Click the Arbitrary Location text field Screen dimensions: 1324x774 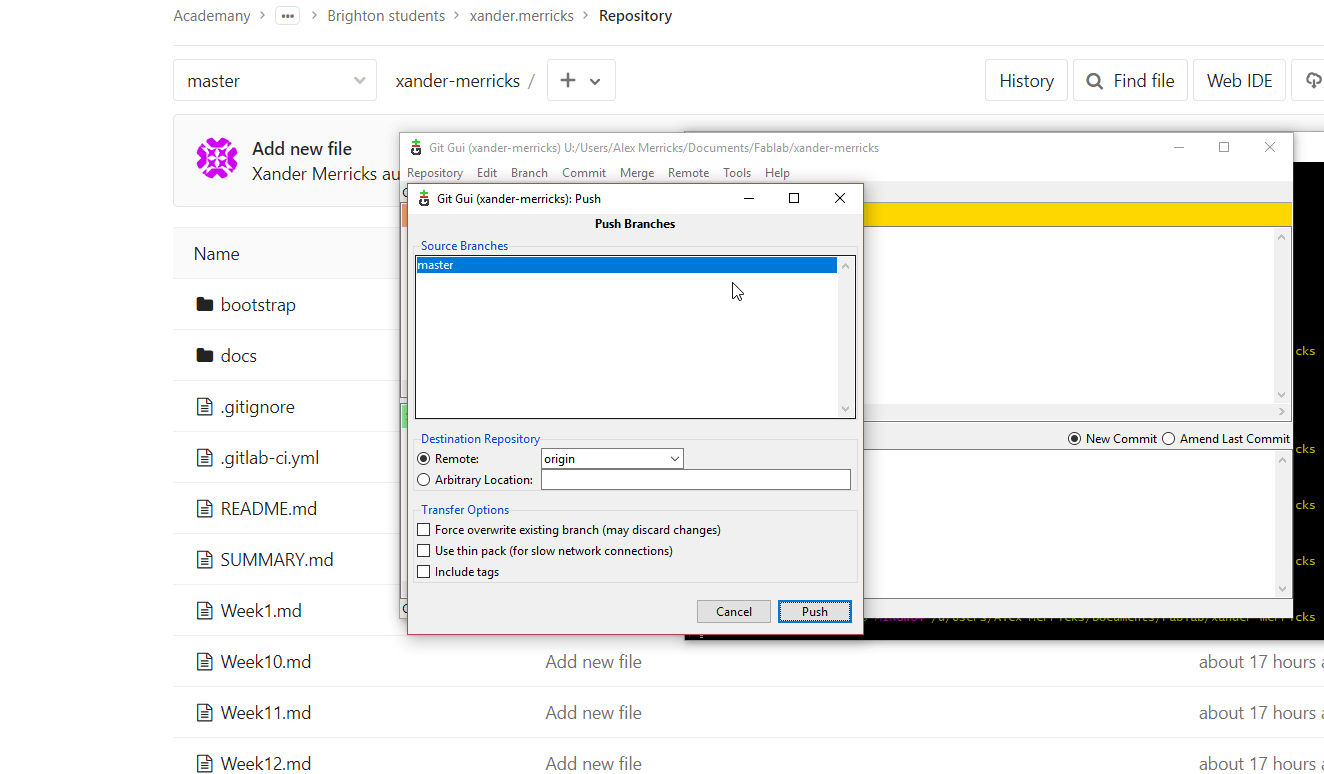(696, 480)
